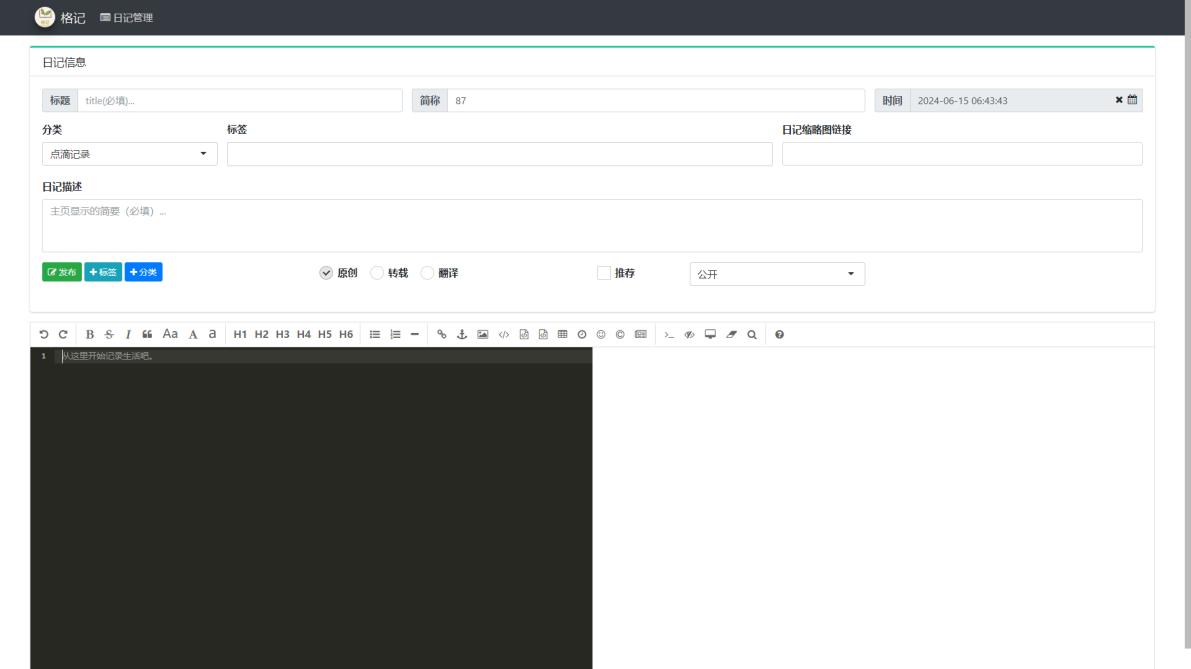Click the insert image icon
This screenshot has width=1191, height=669.
click(483, 334)
